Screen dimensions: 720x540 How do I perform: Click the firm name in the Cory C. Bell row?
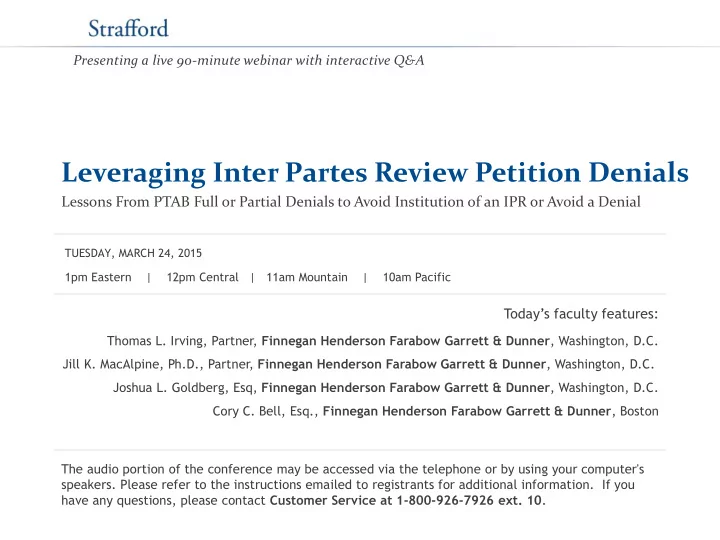pyautogui.click(x=467, y=411)
